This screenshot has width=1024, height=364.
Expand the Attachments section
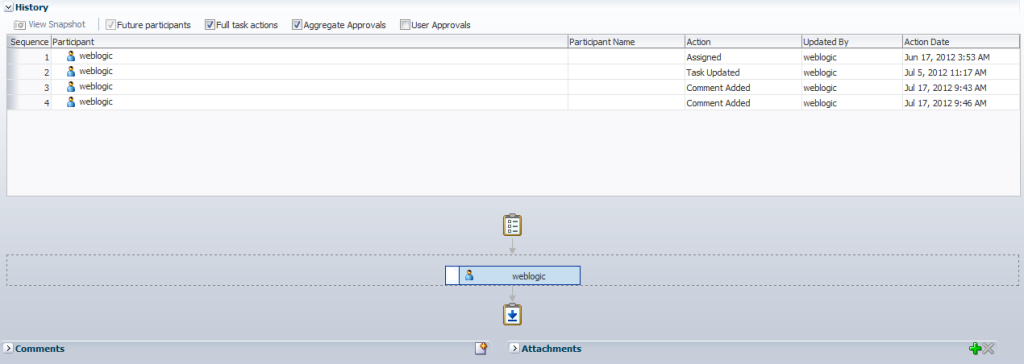tap(515, 348)
